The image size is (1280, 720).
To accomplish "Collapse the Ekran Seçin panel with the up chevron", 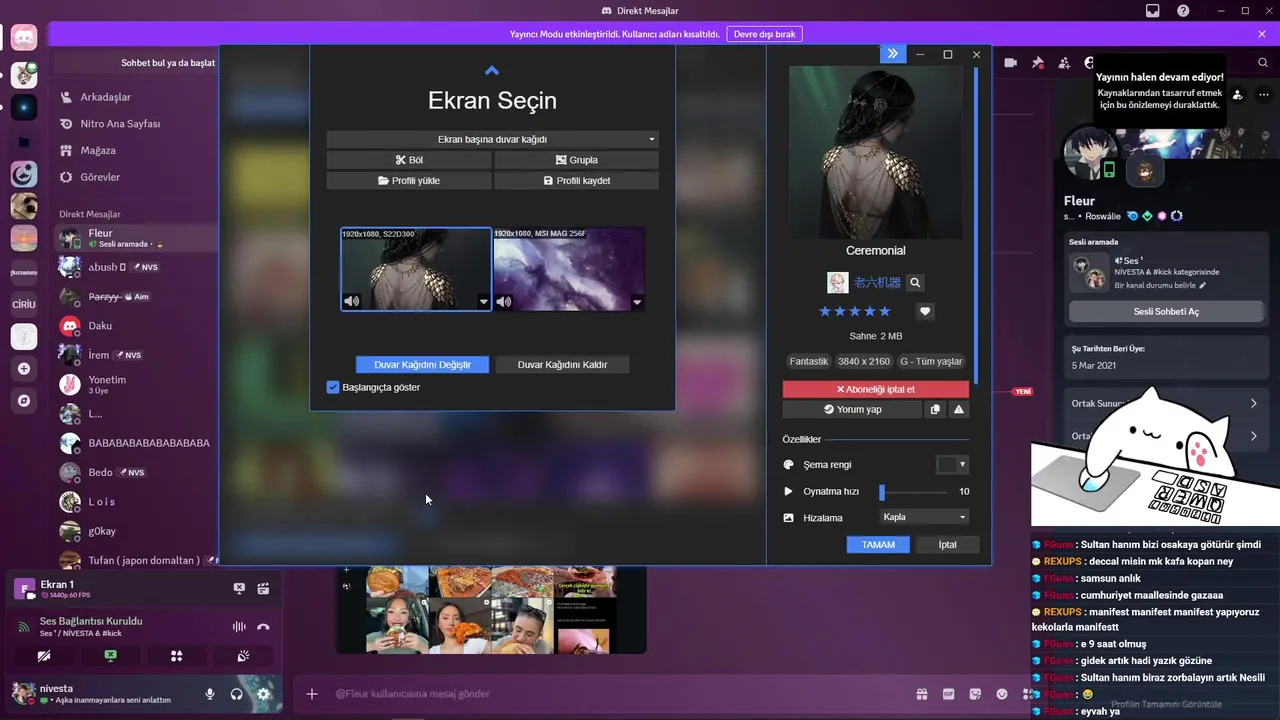I will point(491,71).
